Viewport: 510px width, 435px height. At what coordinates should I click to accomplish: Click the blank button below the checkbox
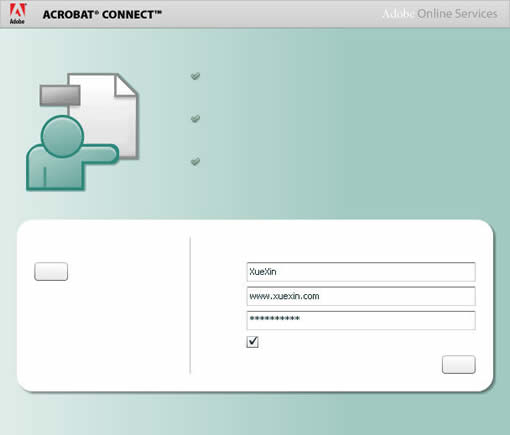(x=458, y=364)
